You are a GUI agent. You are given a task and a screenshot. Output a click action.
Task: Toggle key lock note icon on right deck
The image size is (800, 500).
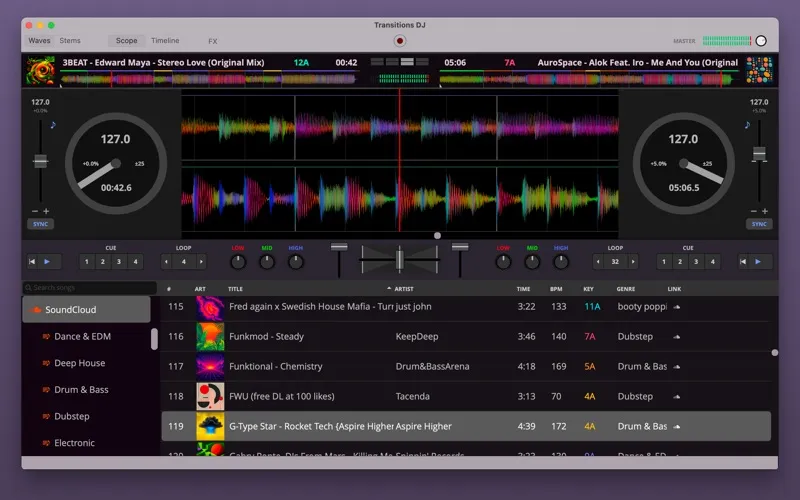tap(747, 124)
